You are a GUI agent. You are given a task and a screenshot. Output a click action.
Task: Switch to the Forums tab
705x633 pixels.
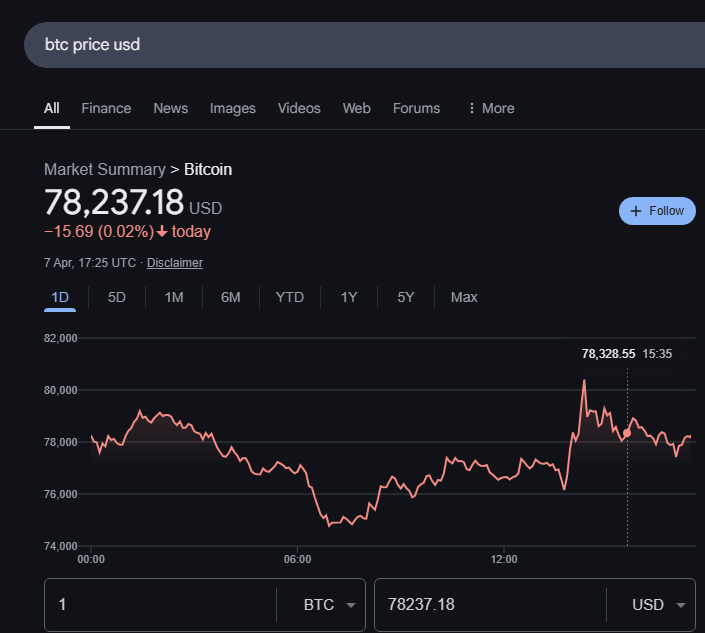pos(416,108)
